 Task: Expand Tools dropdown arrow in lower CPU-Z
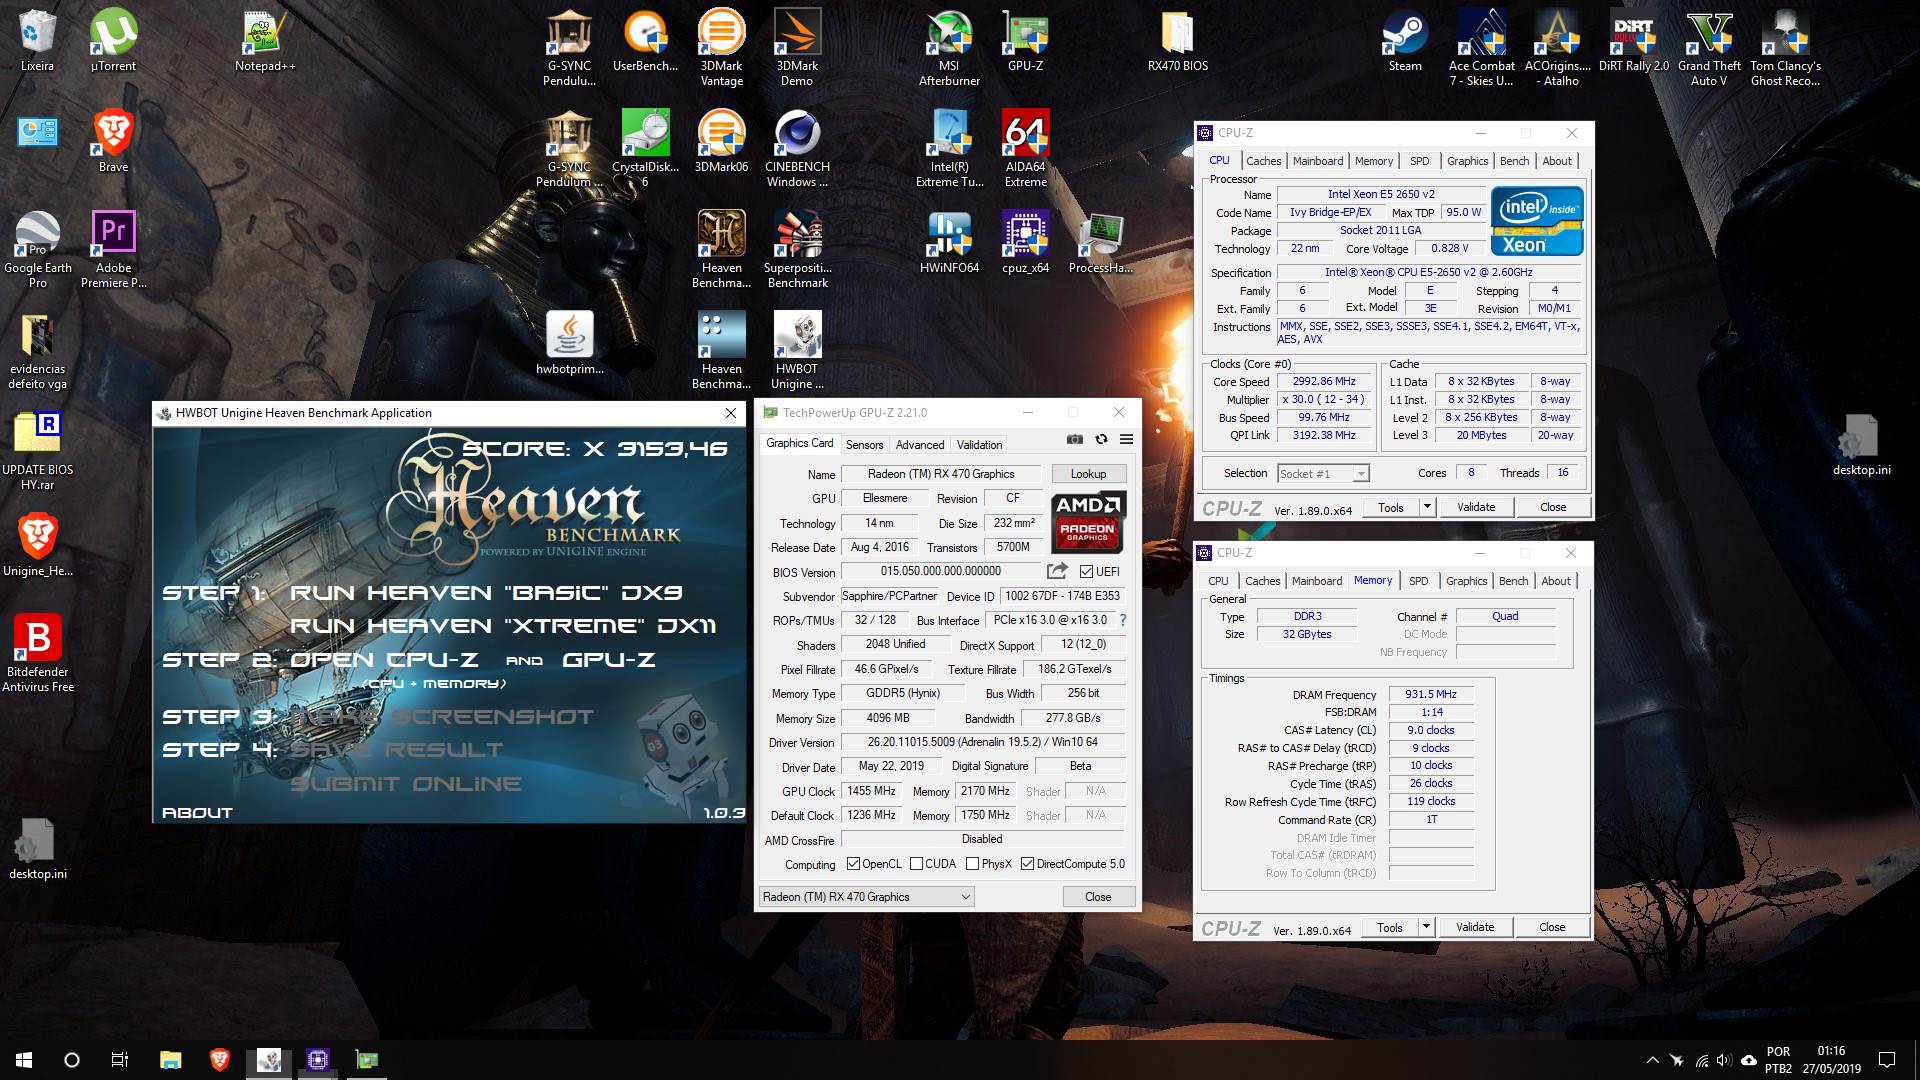(x=1427, y=928)
